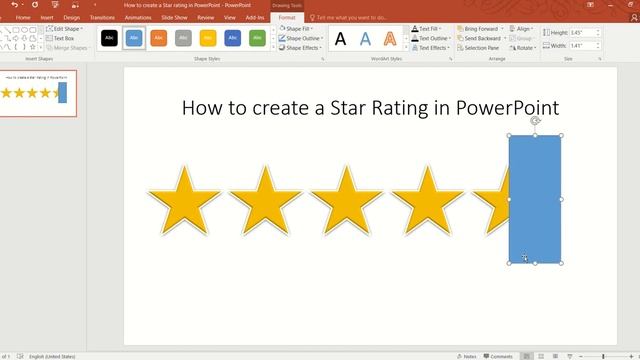Click the rotation handle of rectangle
The image size is (640, 360).
535,120
